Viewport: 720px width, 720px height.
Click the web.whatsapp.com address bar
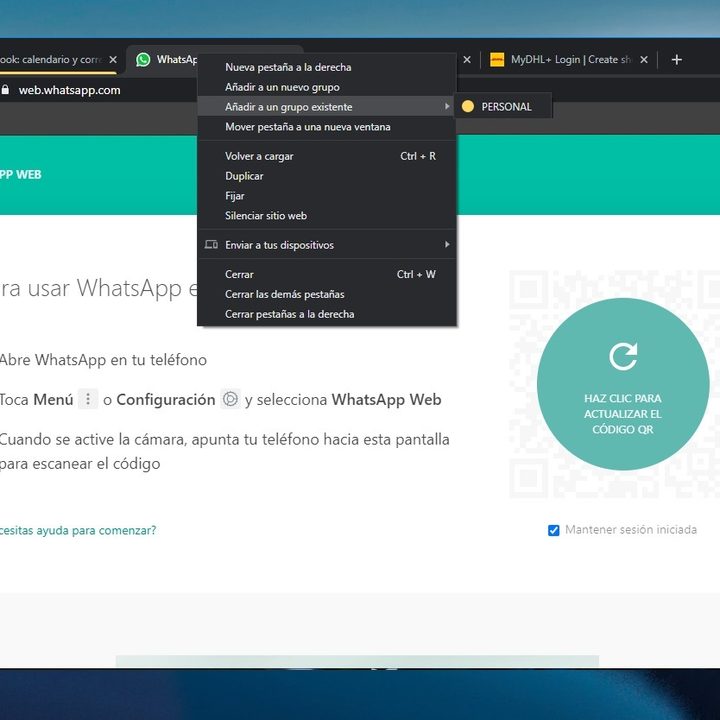coord(69,90)
